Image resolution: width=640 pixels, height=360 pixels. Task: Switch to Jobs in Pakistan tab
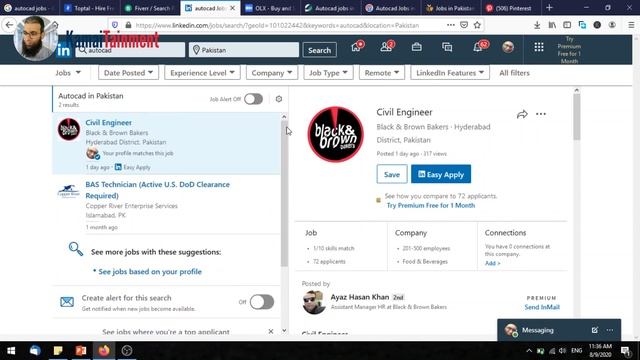[451, 8]
